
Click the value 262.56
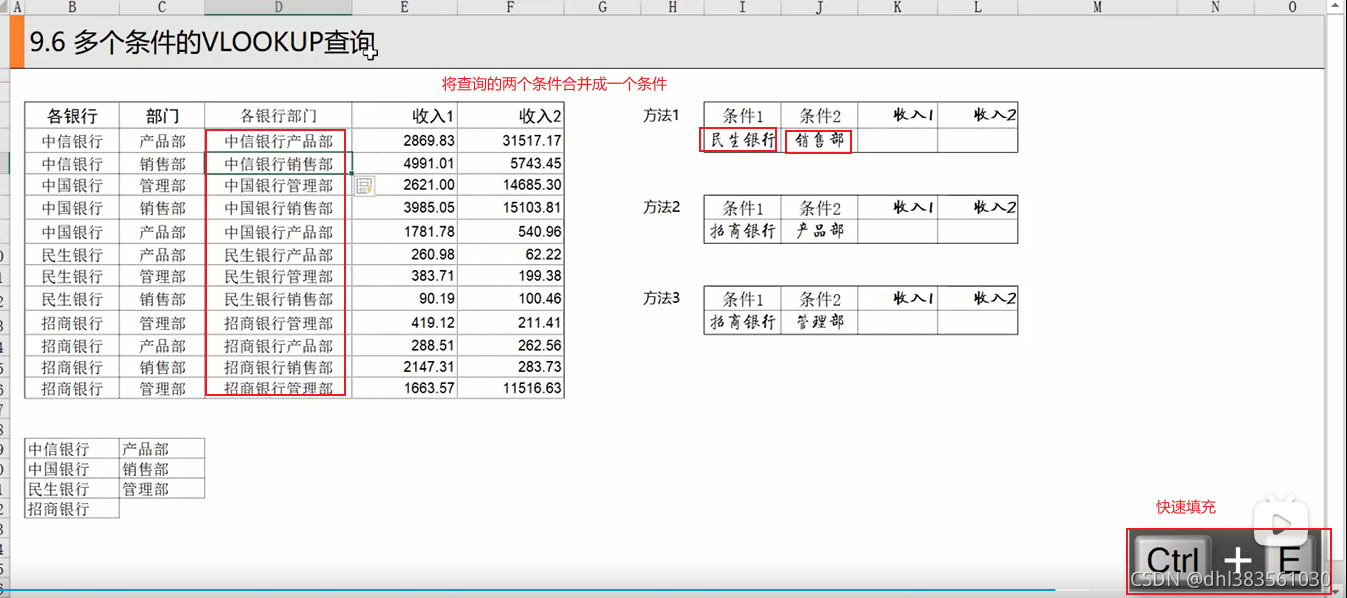click(541, 346)
